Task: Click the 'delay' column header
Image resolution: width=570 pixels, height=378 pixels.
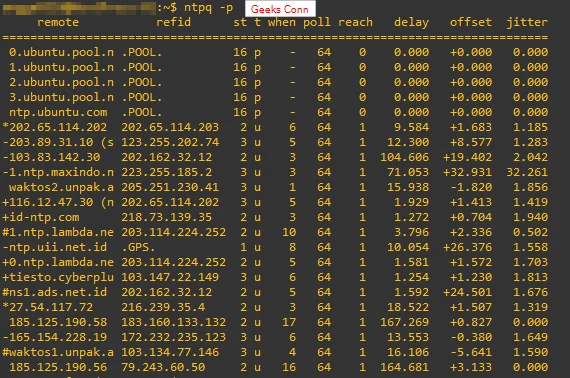Action: coord(412,23)
